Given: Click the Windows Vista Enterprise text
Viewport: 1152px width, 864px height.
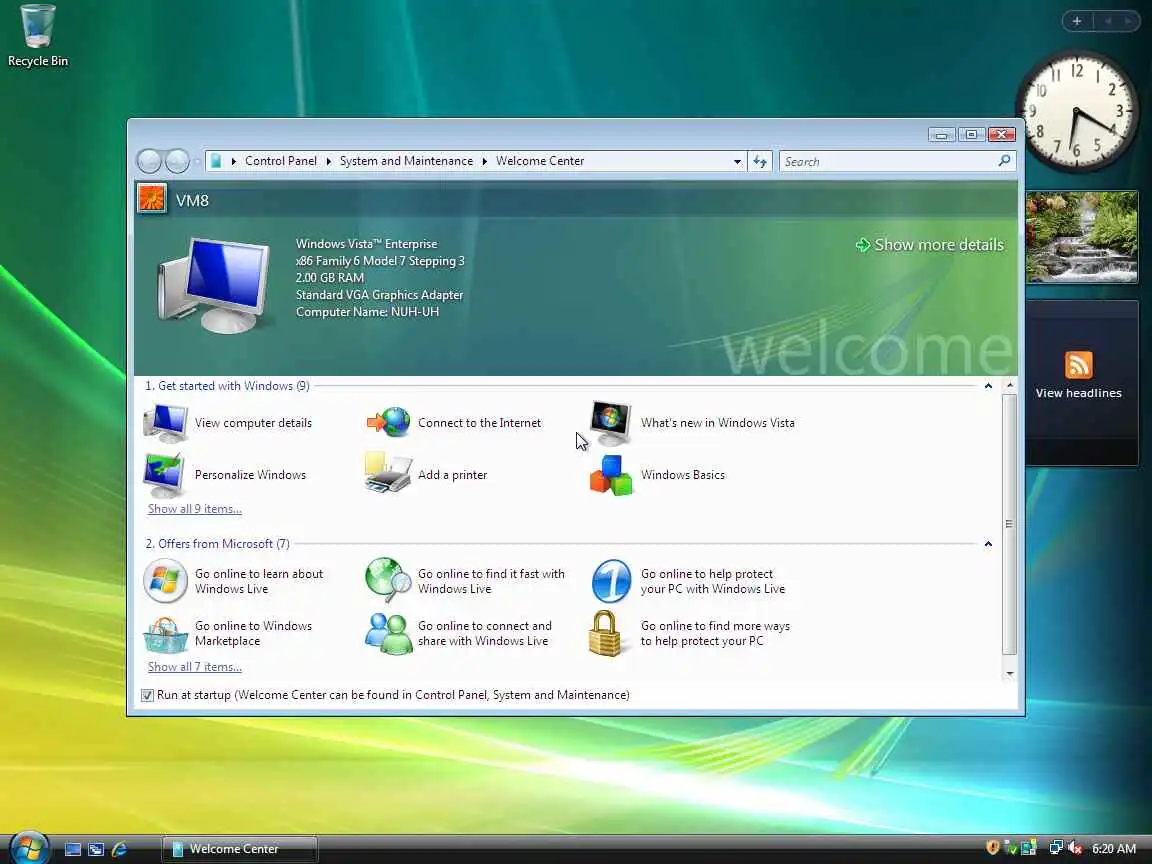Looking at the screenshot, I should pyautogui.click(x=366, y=243).
